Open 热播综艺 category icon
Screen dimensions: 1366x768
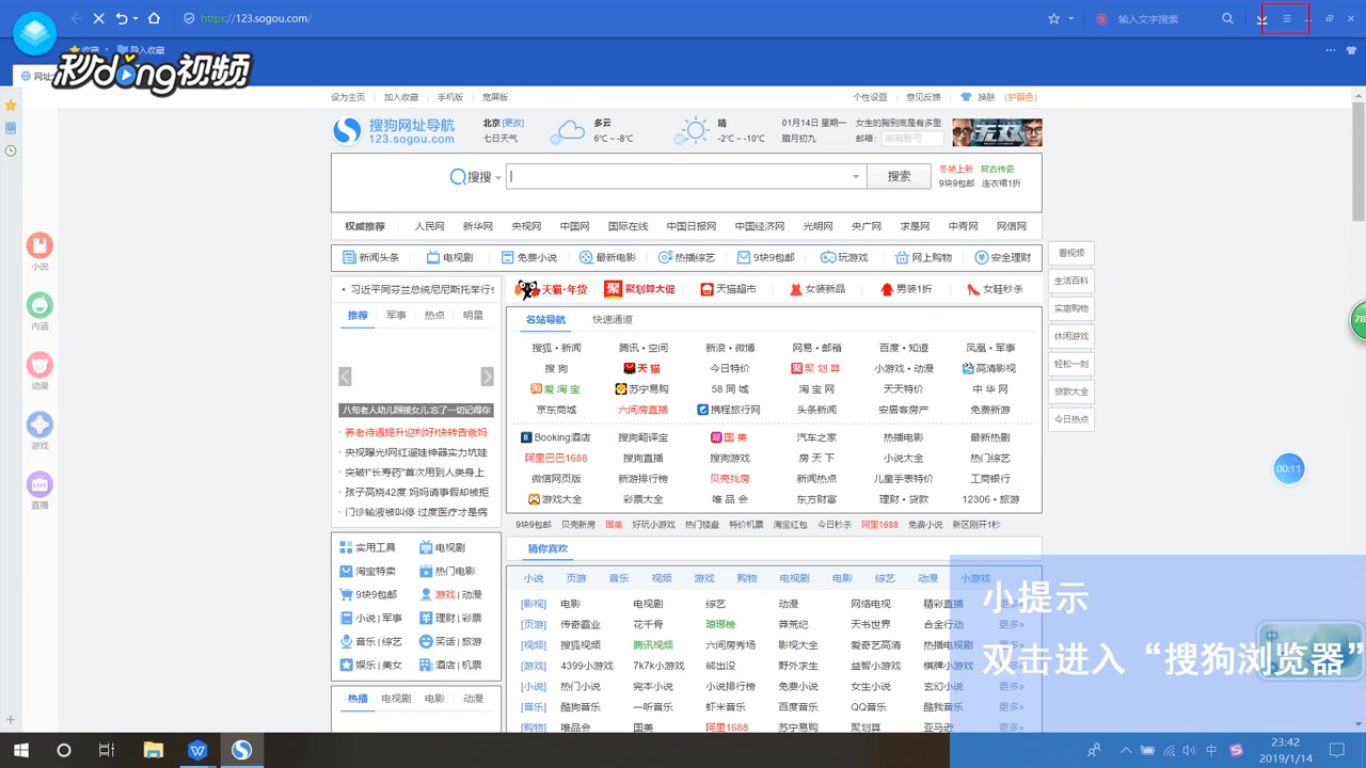point(687,258)
